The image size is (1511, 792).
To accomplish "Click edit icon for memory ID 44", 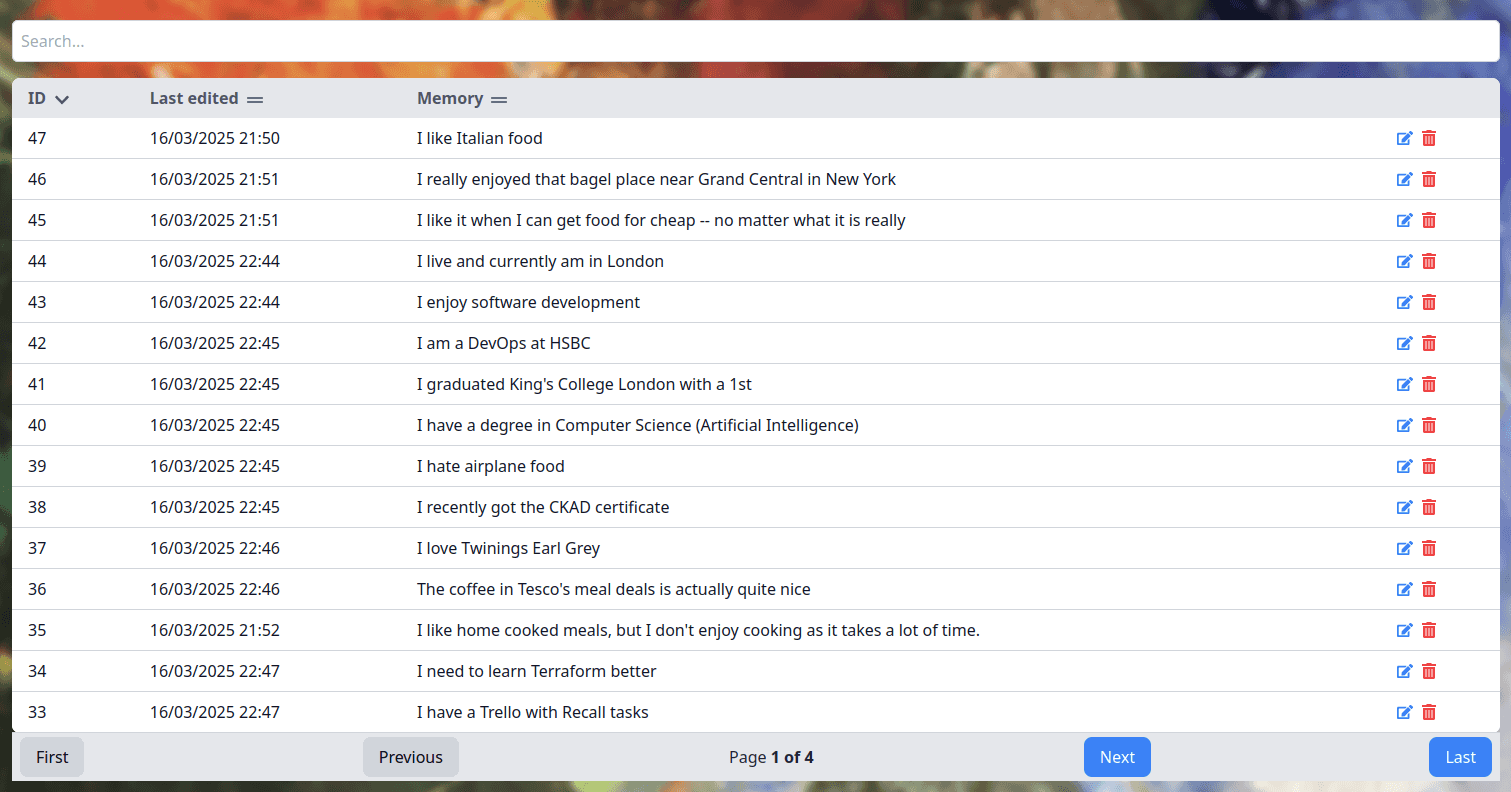I will click(x=1405, y=261).
